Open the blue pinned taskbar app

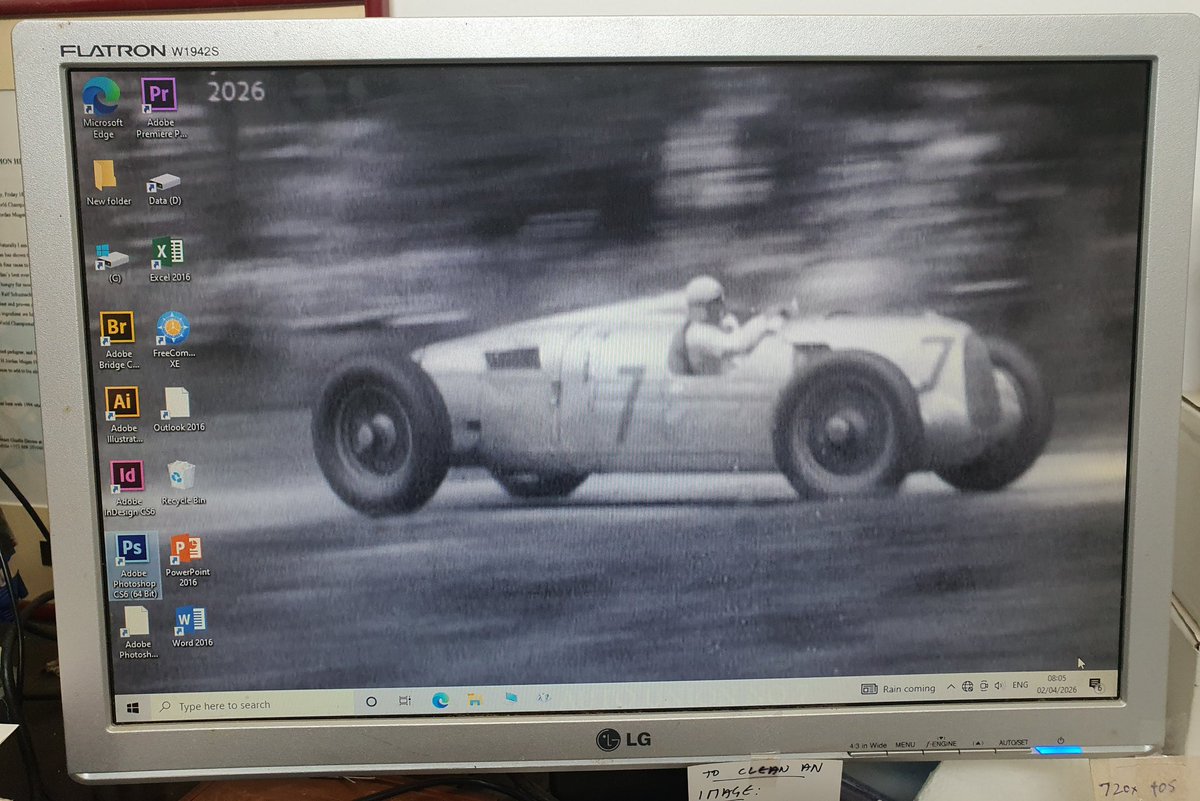[511, 697]
